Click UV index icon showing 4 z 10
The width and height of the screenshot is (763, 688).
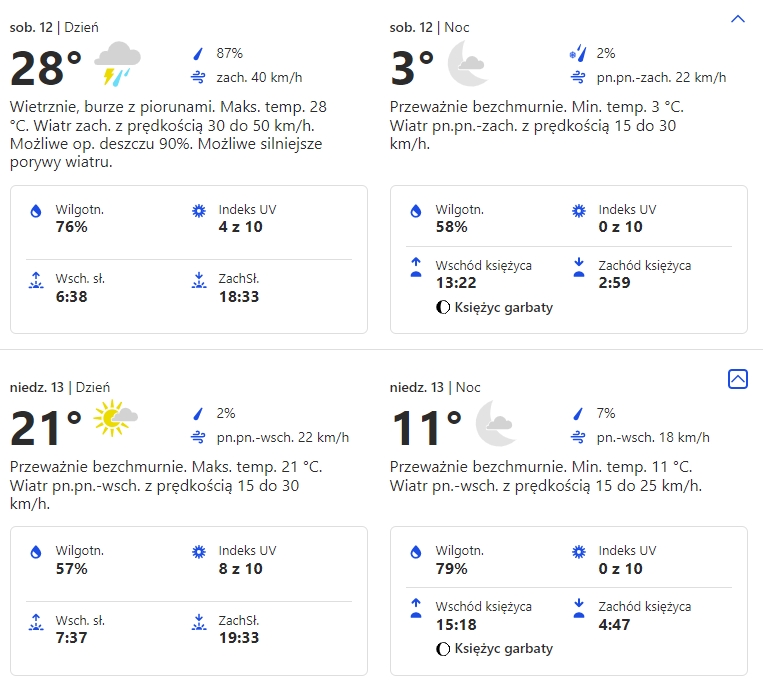pyautogui.click(x=198, y=211)
